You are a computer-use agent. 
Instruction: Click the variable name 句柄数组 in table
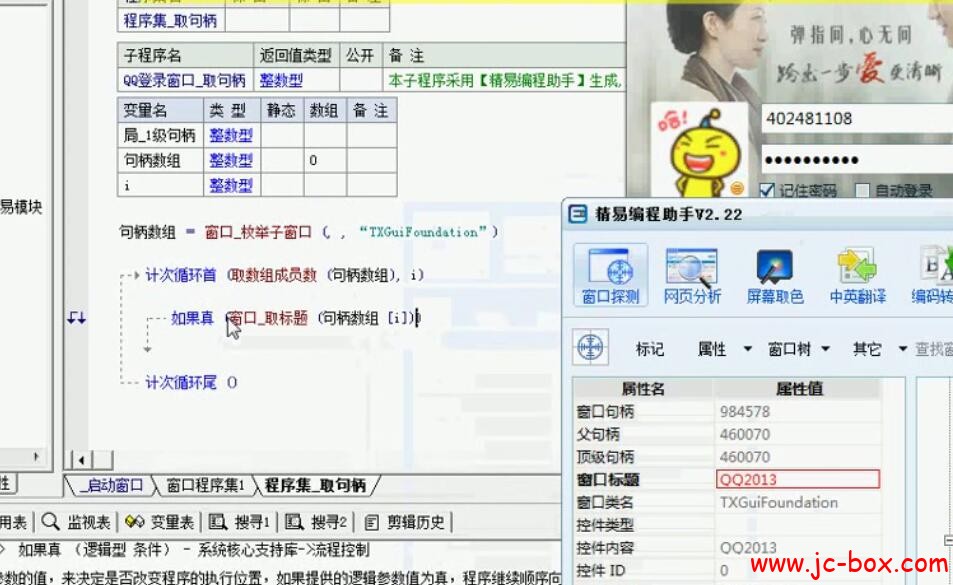(x=152, y=160)
